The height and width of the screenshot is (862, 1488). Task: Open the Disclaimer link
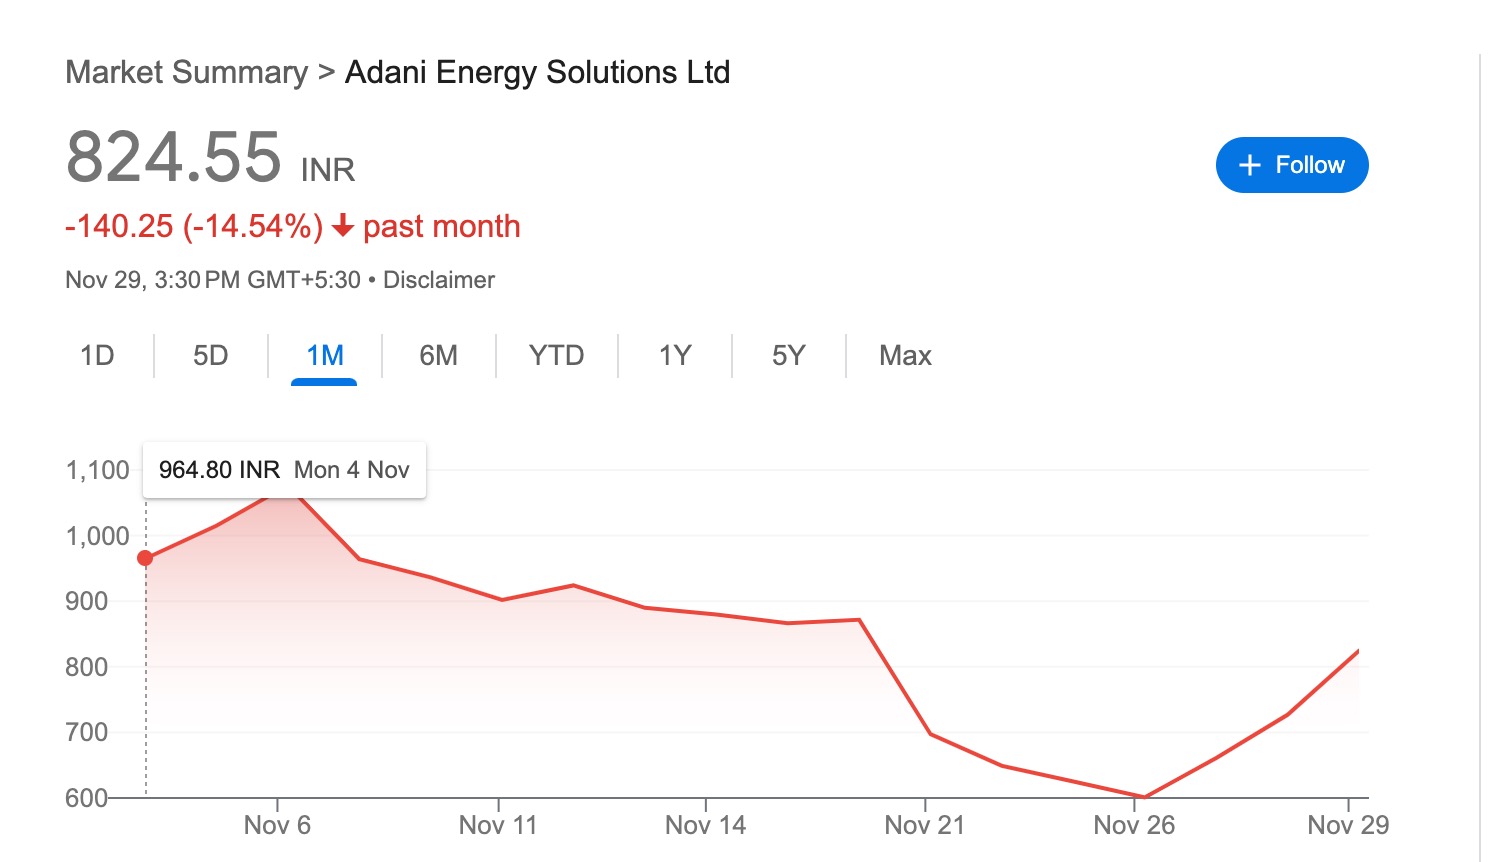439,280
